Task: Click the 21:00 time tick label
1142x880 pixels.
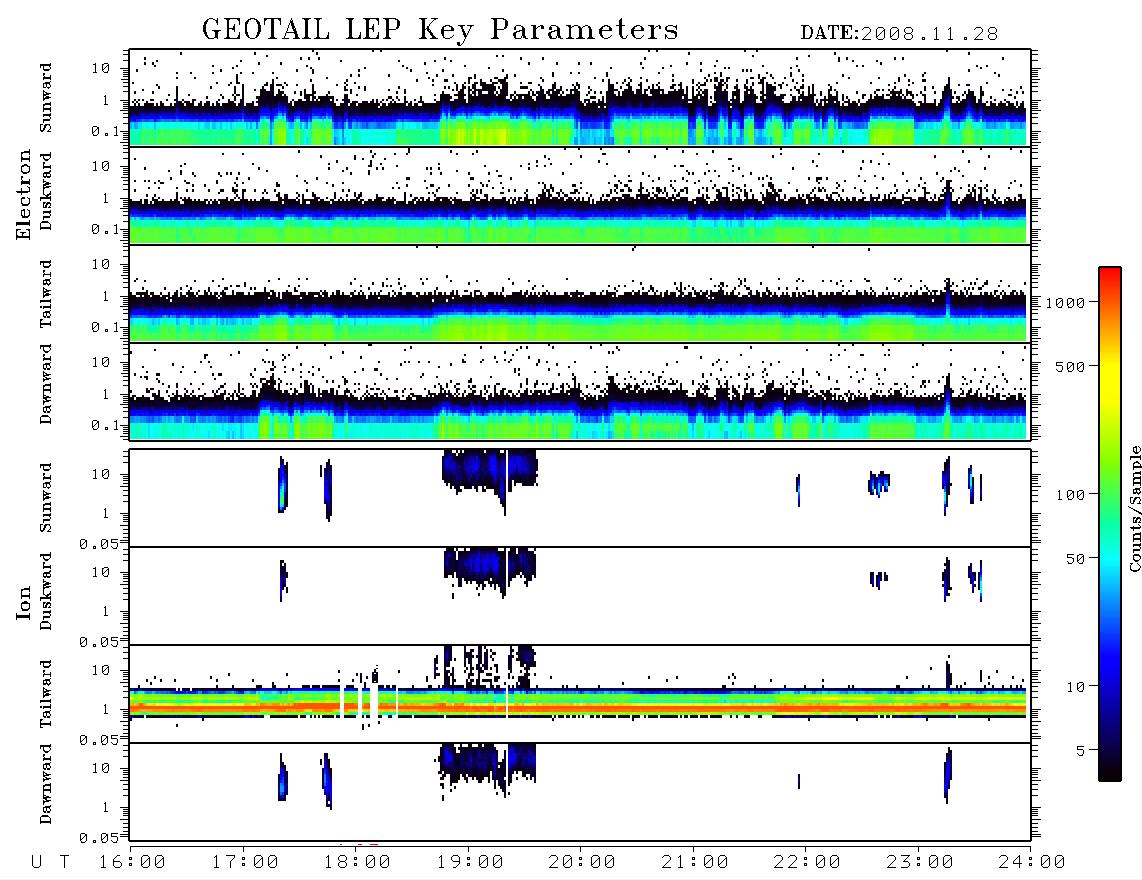Action: tap(695, 863)
